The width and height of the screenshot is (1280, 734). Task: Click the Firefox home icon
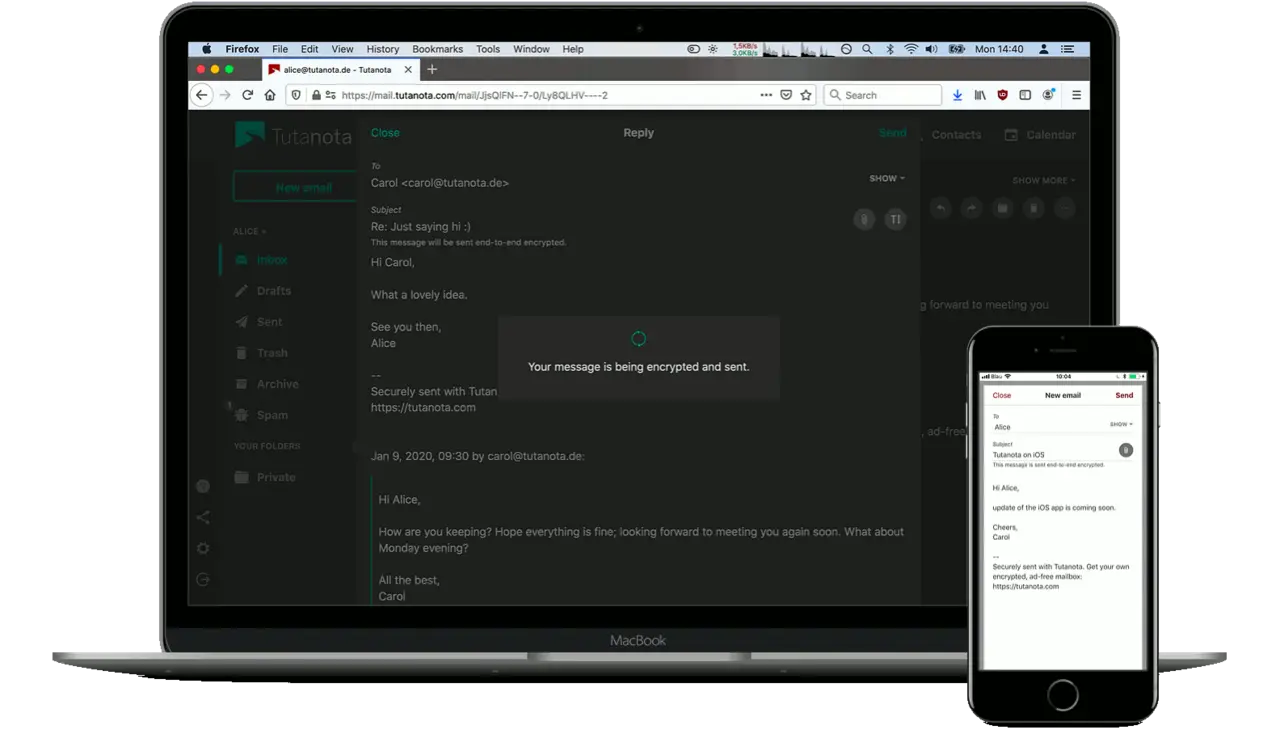(x=270, y=95)
